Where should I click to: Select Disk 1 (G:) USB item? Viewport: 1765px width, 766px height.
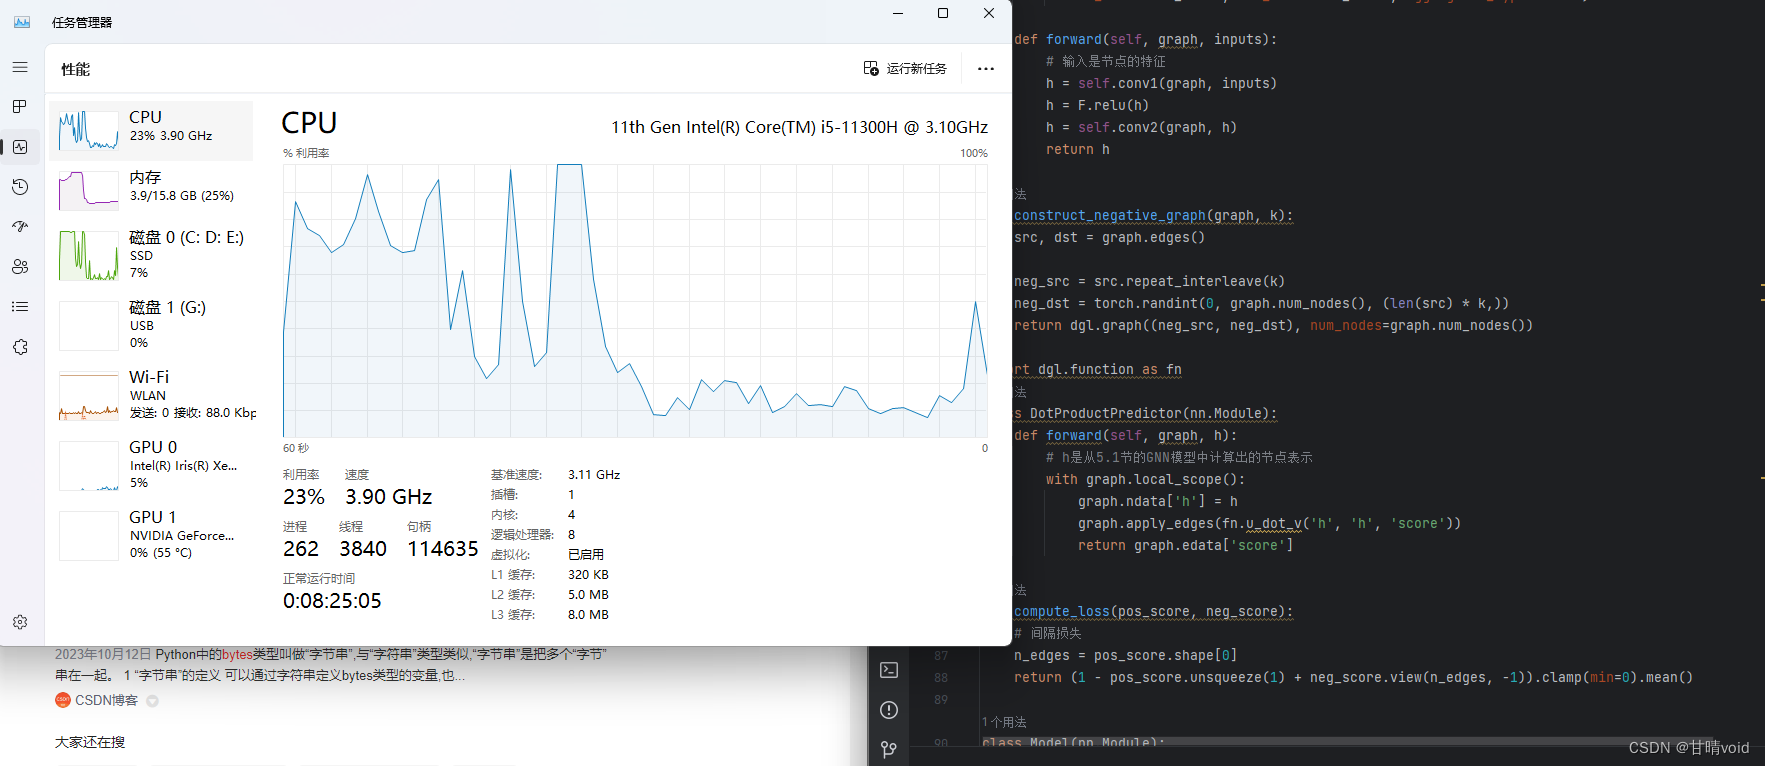pyautogui.click(x=152, y=325)
